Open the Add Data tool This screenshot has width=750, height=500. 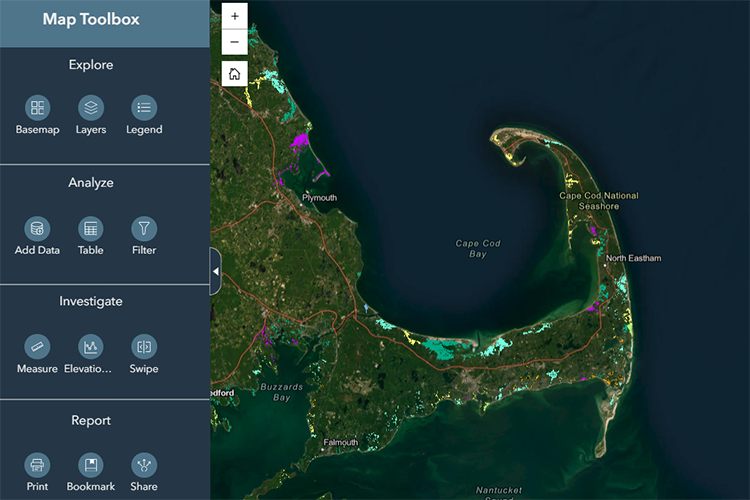(37, 229)
